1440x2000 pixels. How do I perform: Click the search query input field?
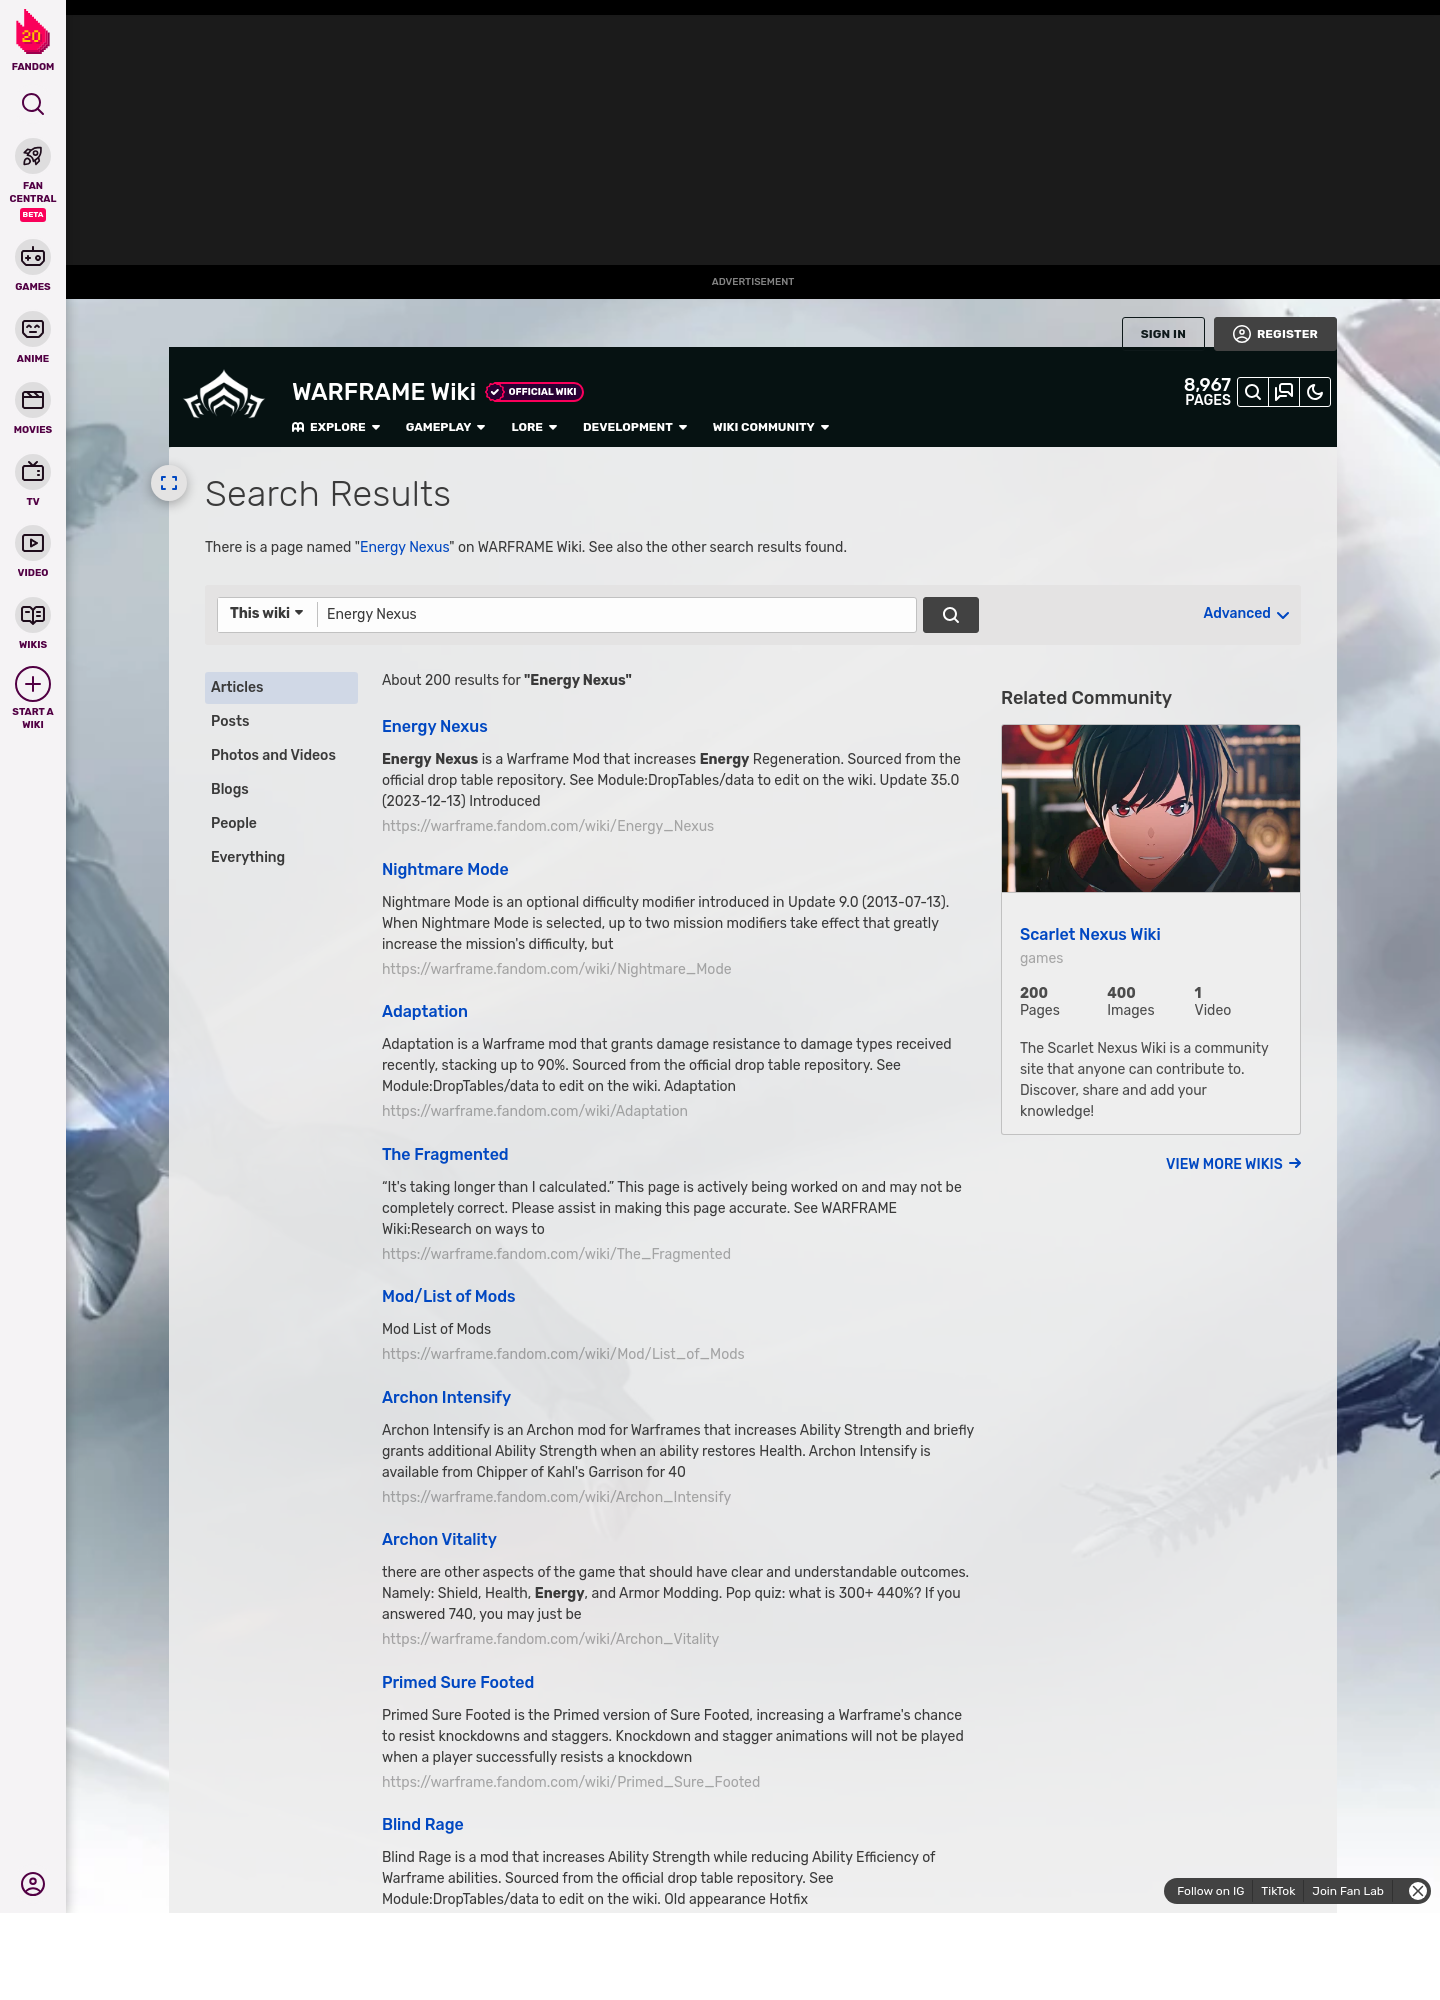pyautogui.click(x=616, y=614)
